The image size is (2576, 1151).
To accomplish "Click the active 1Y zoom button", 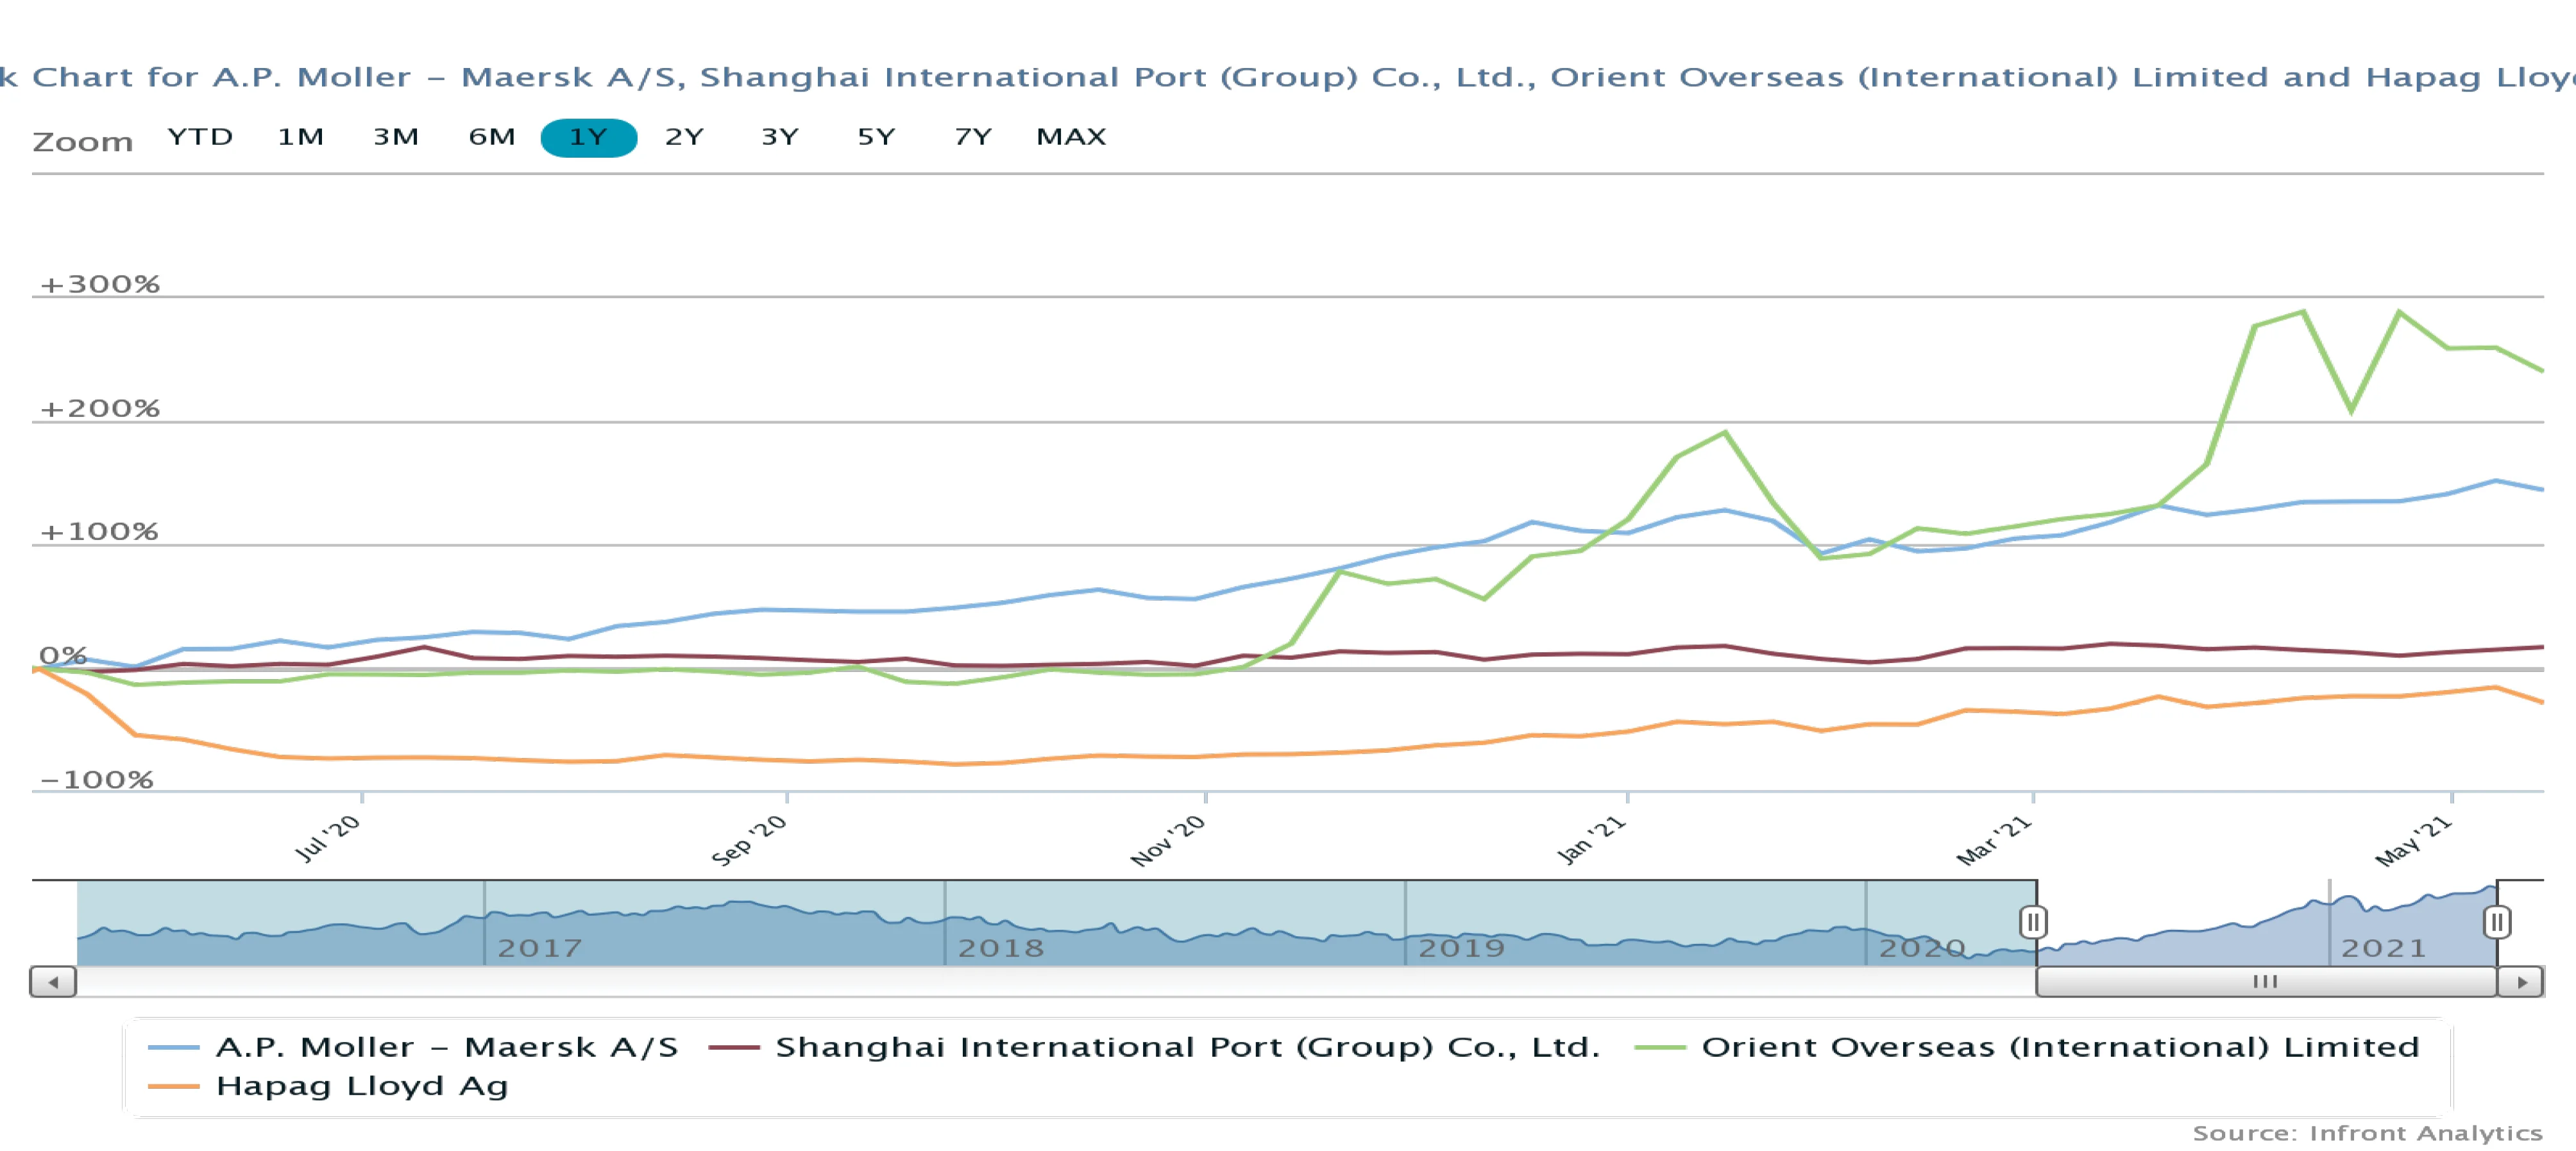I will (588, 137).
